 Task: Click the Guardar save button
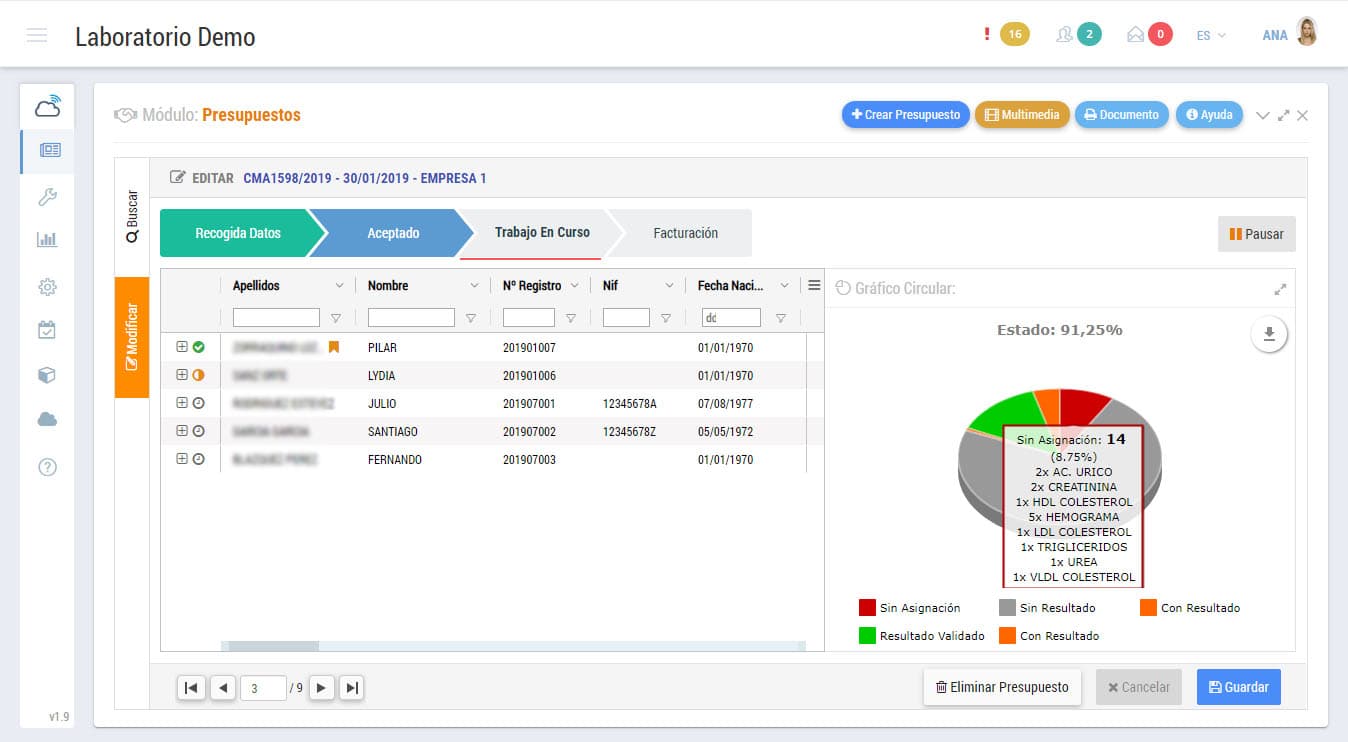tap(1238, 687)
